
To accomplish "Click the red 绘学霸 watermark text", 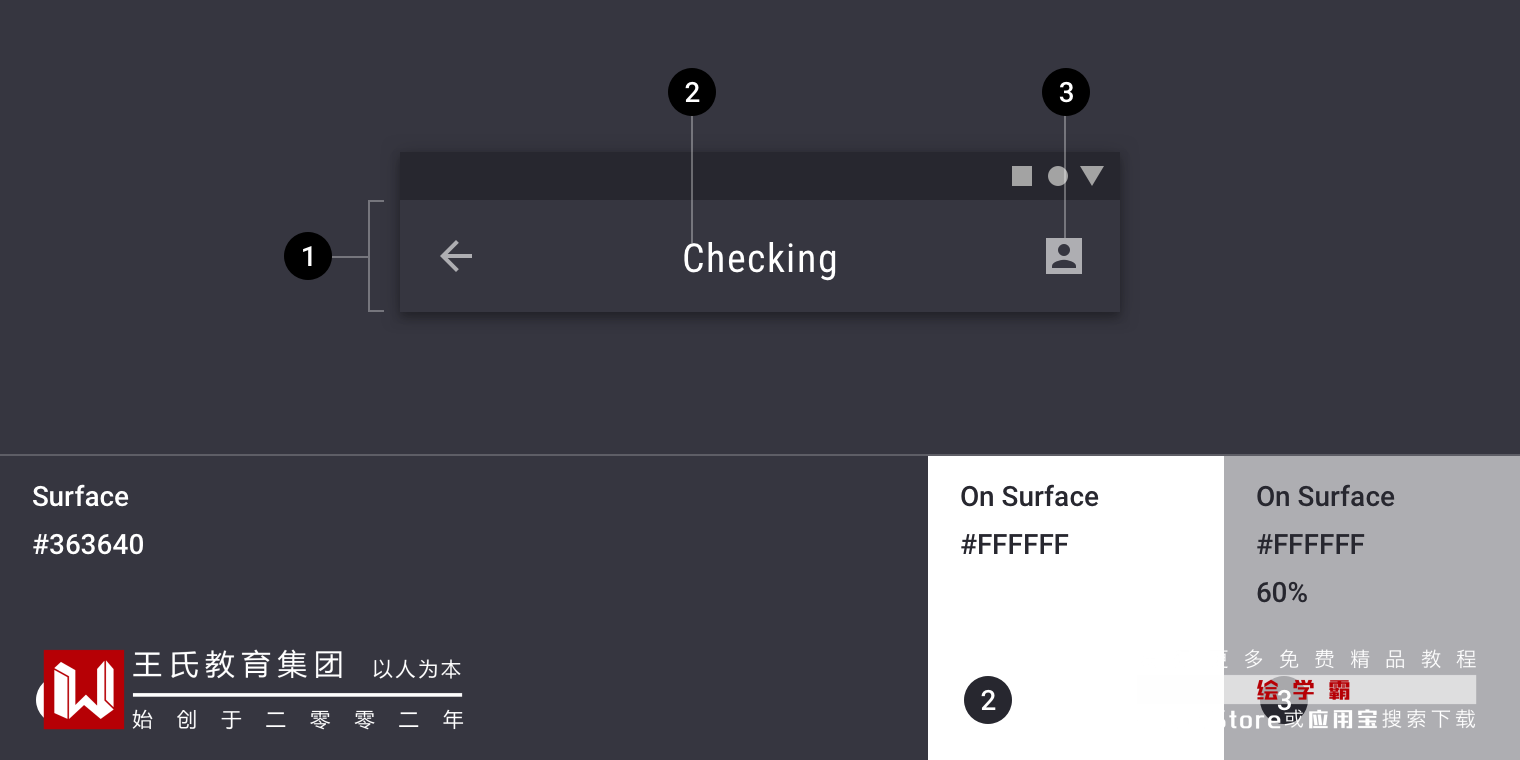I will (x=1304, y=690).
